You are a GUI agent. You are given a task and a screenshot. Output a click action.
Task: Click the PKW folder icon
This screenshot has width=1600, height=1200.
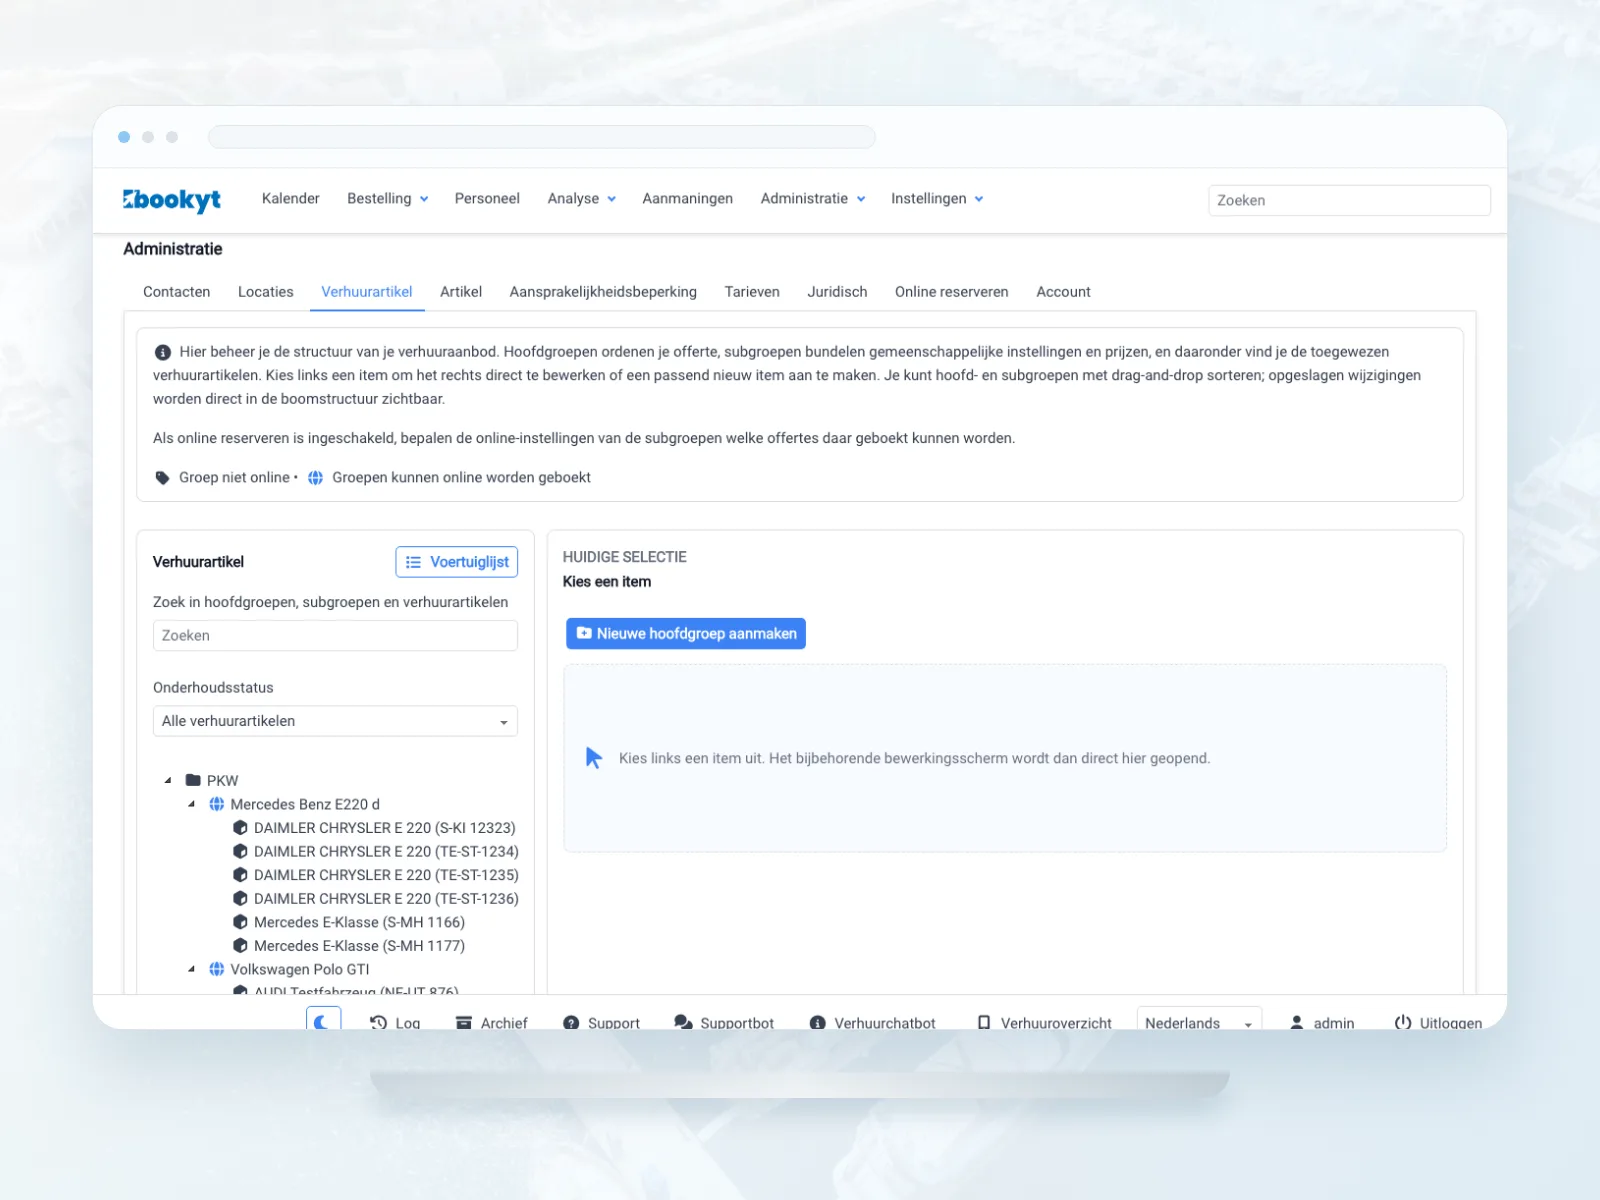(x=194, y=780)
